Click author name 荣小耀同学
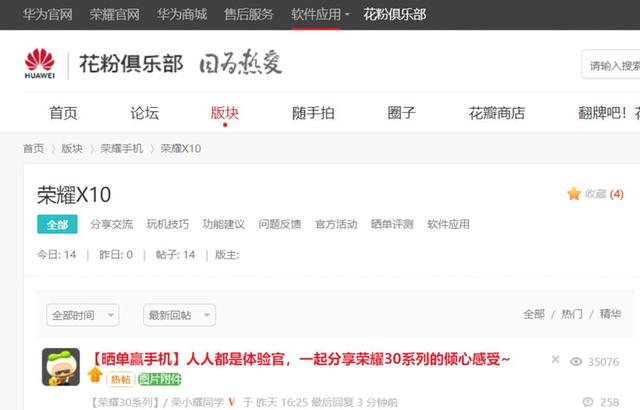Image resolution: width=640 pixels, height=410 pixels. (197, 403)
